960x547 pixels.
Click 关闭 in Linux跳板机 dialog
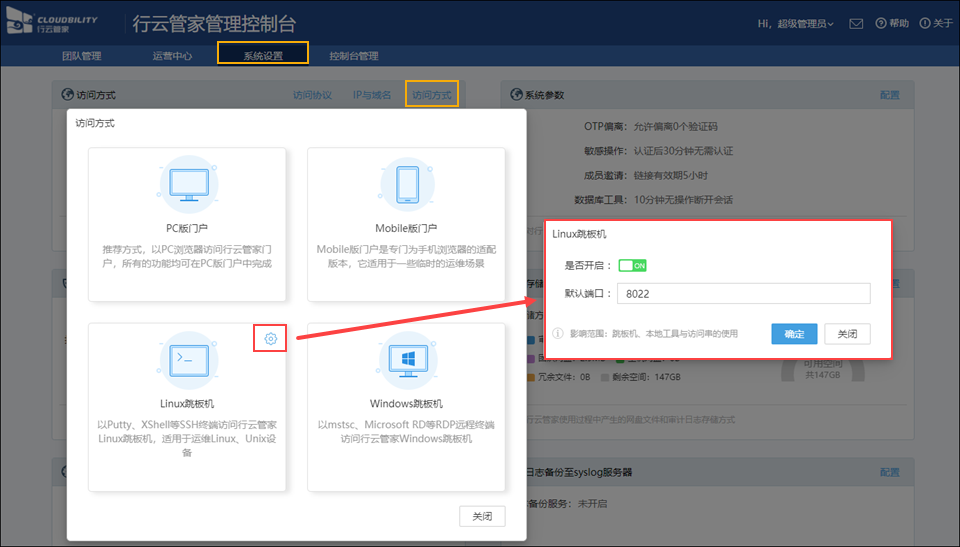(x=847, y=334)
